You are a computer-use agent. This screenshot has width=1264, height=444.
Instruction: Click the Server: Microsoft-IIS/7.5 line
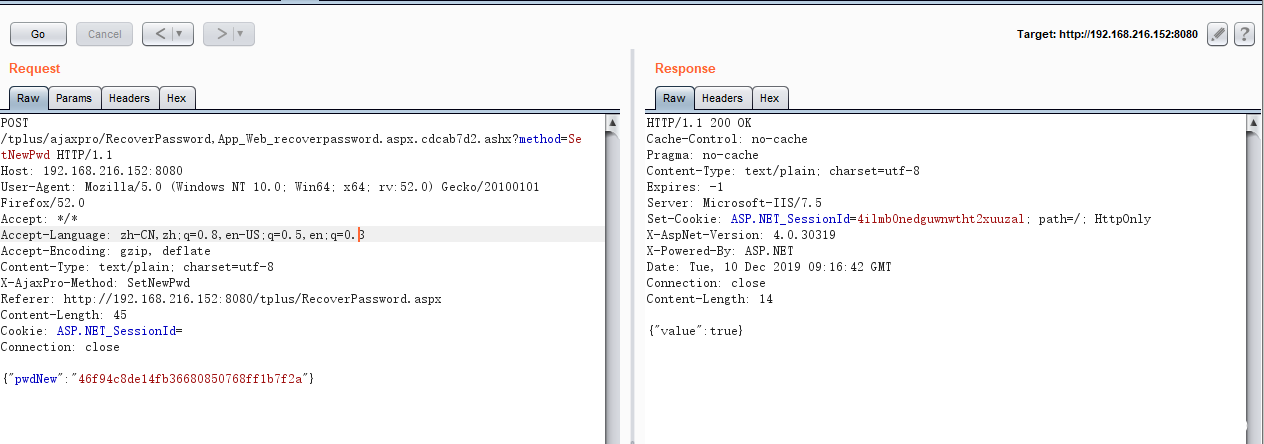pyautogui.click(x=734, y=203)
